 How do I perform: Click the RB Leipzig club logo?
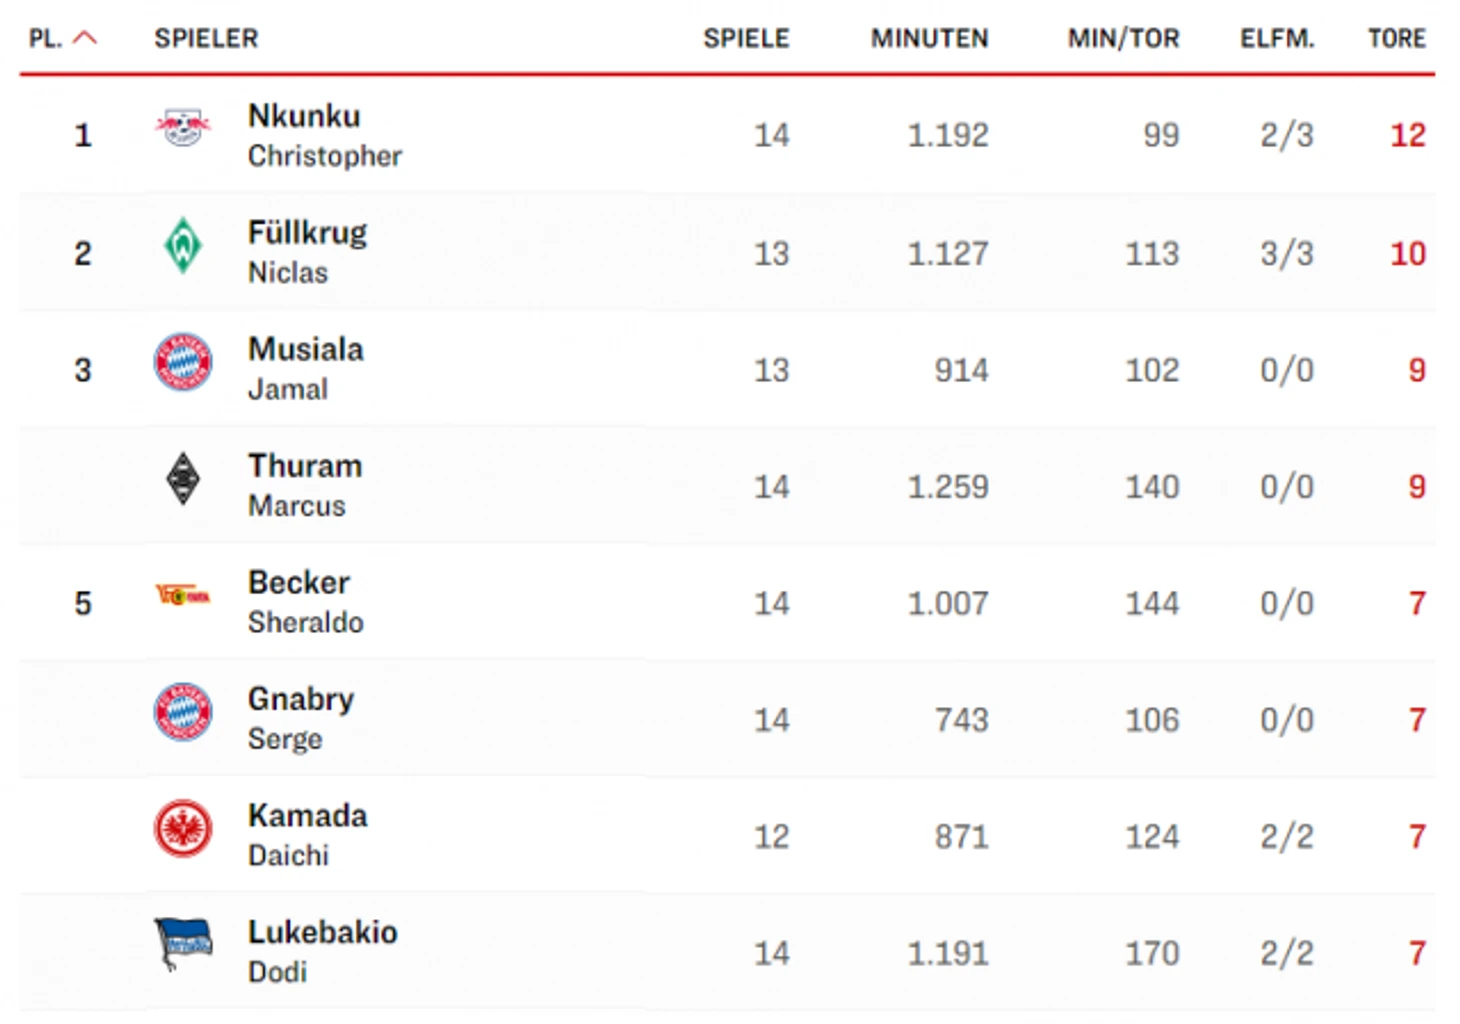183,128
